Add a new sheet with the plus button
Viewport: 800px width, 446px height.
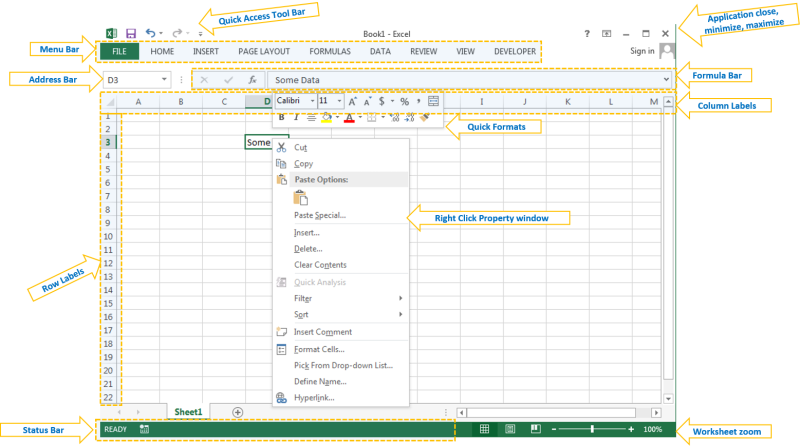(x=237, y=412)
